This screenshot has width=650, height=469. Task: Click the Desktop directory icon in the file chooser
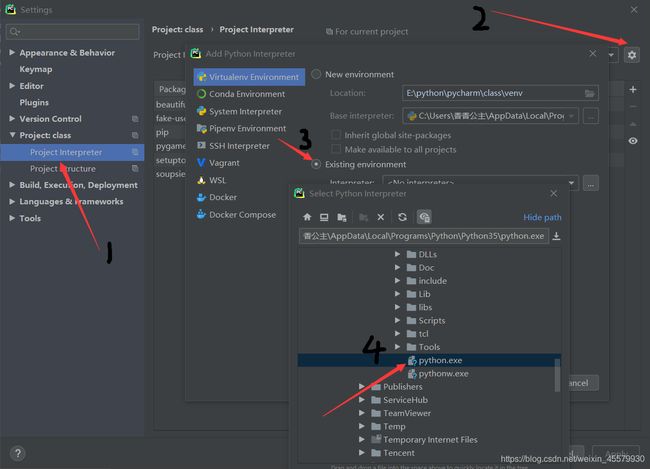pyautogui.click(x=324, y=217)
